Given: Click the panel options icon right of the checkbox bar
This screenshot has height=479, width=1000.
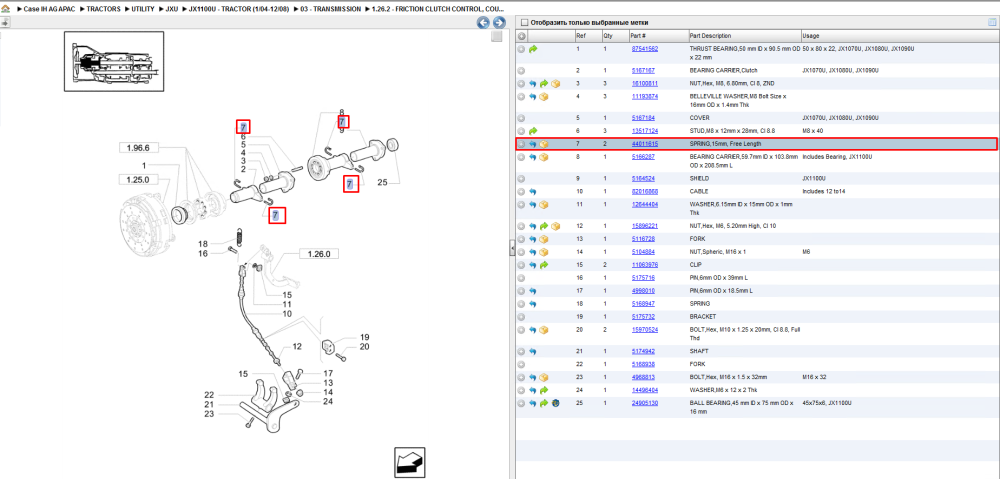Looking at the screenshot, I should [992, 22].
